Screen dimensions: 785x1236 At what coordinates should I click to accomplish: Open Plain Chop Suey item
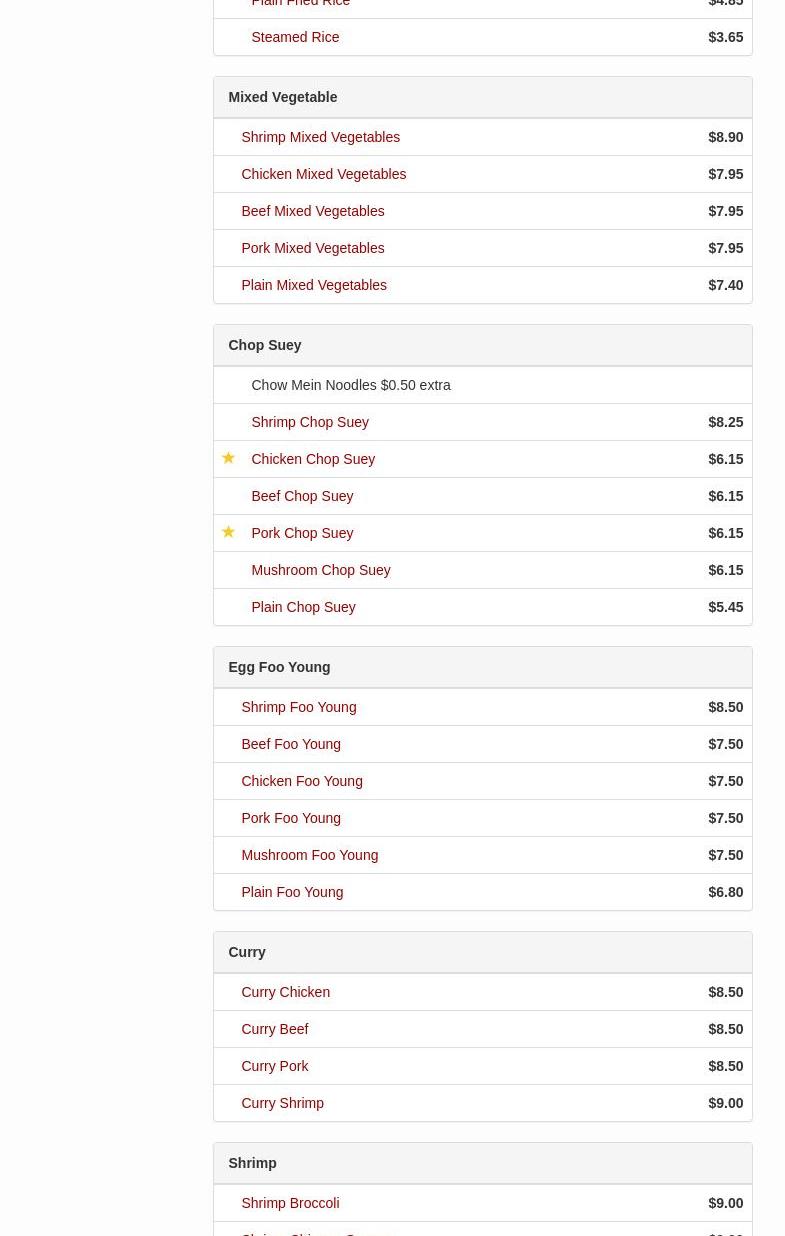point(303,607)
